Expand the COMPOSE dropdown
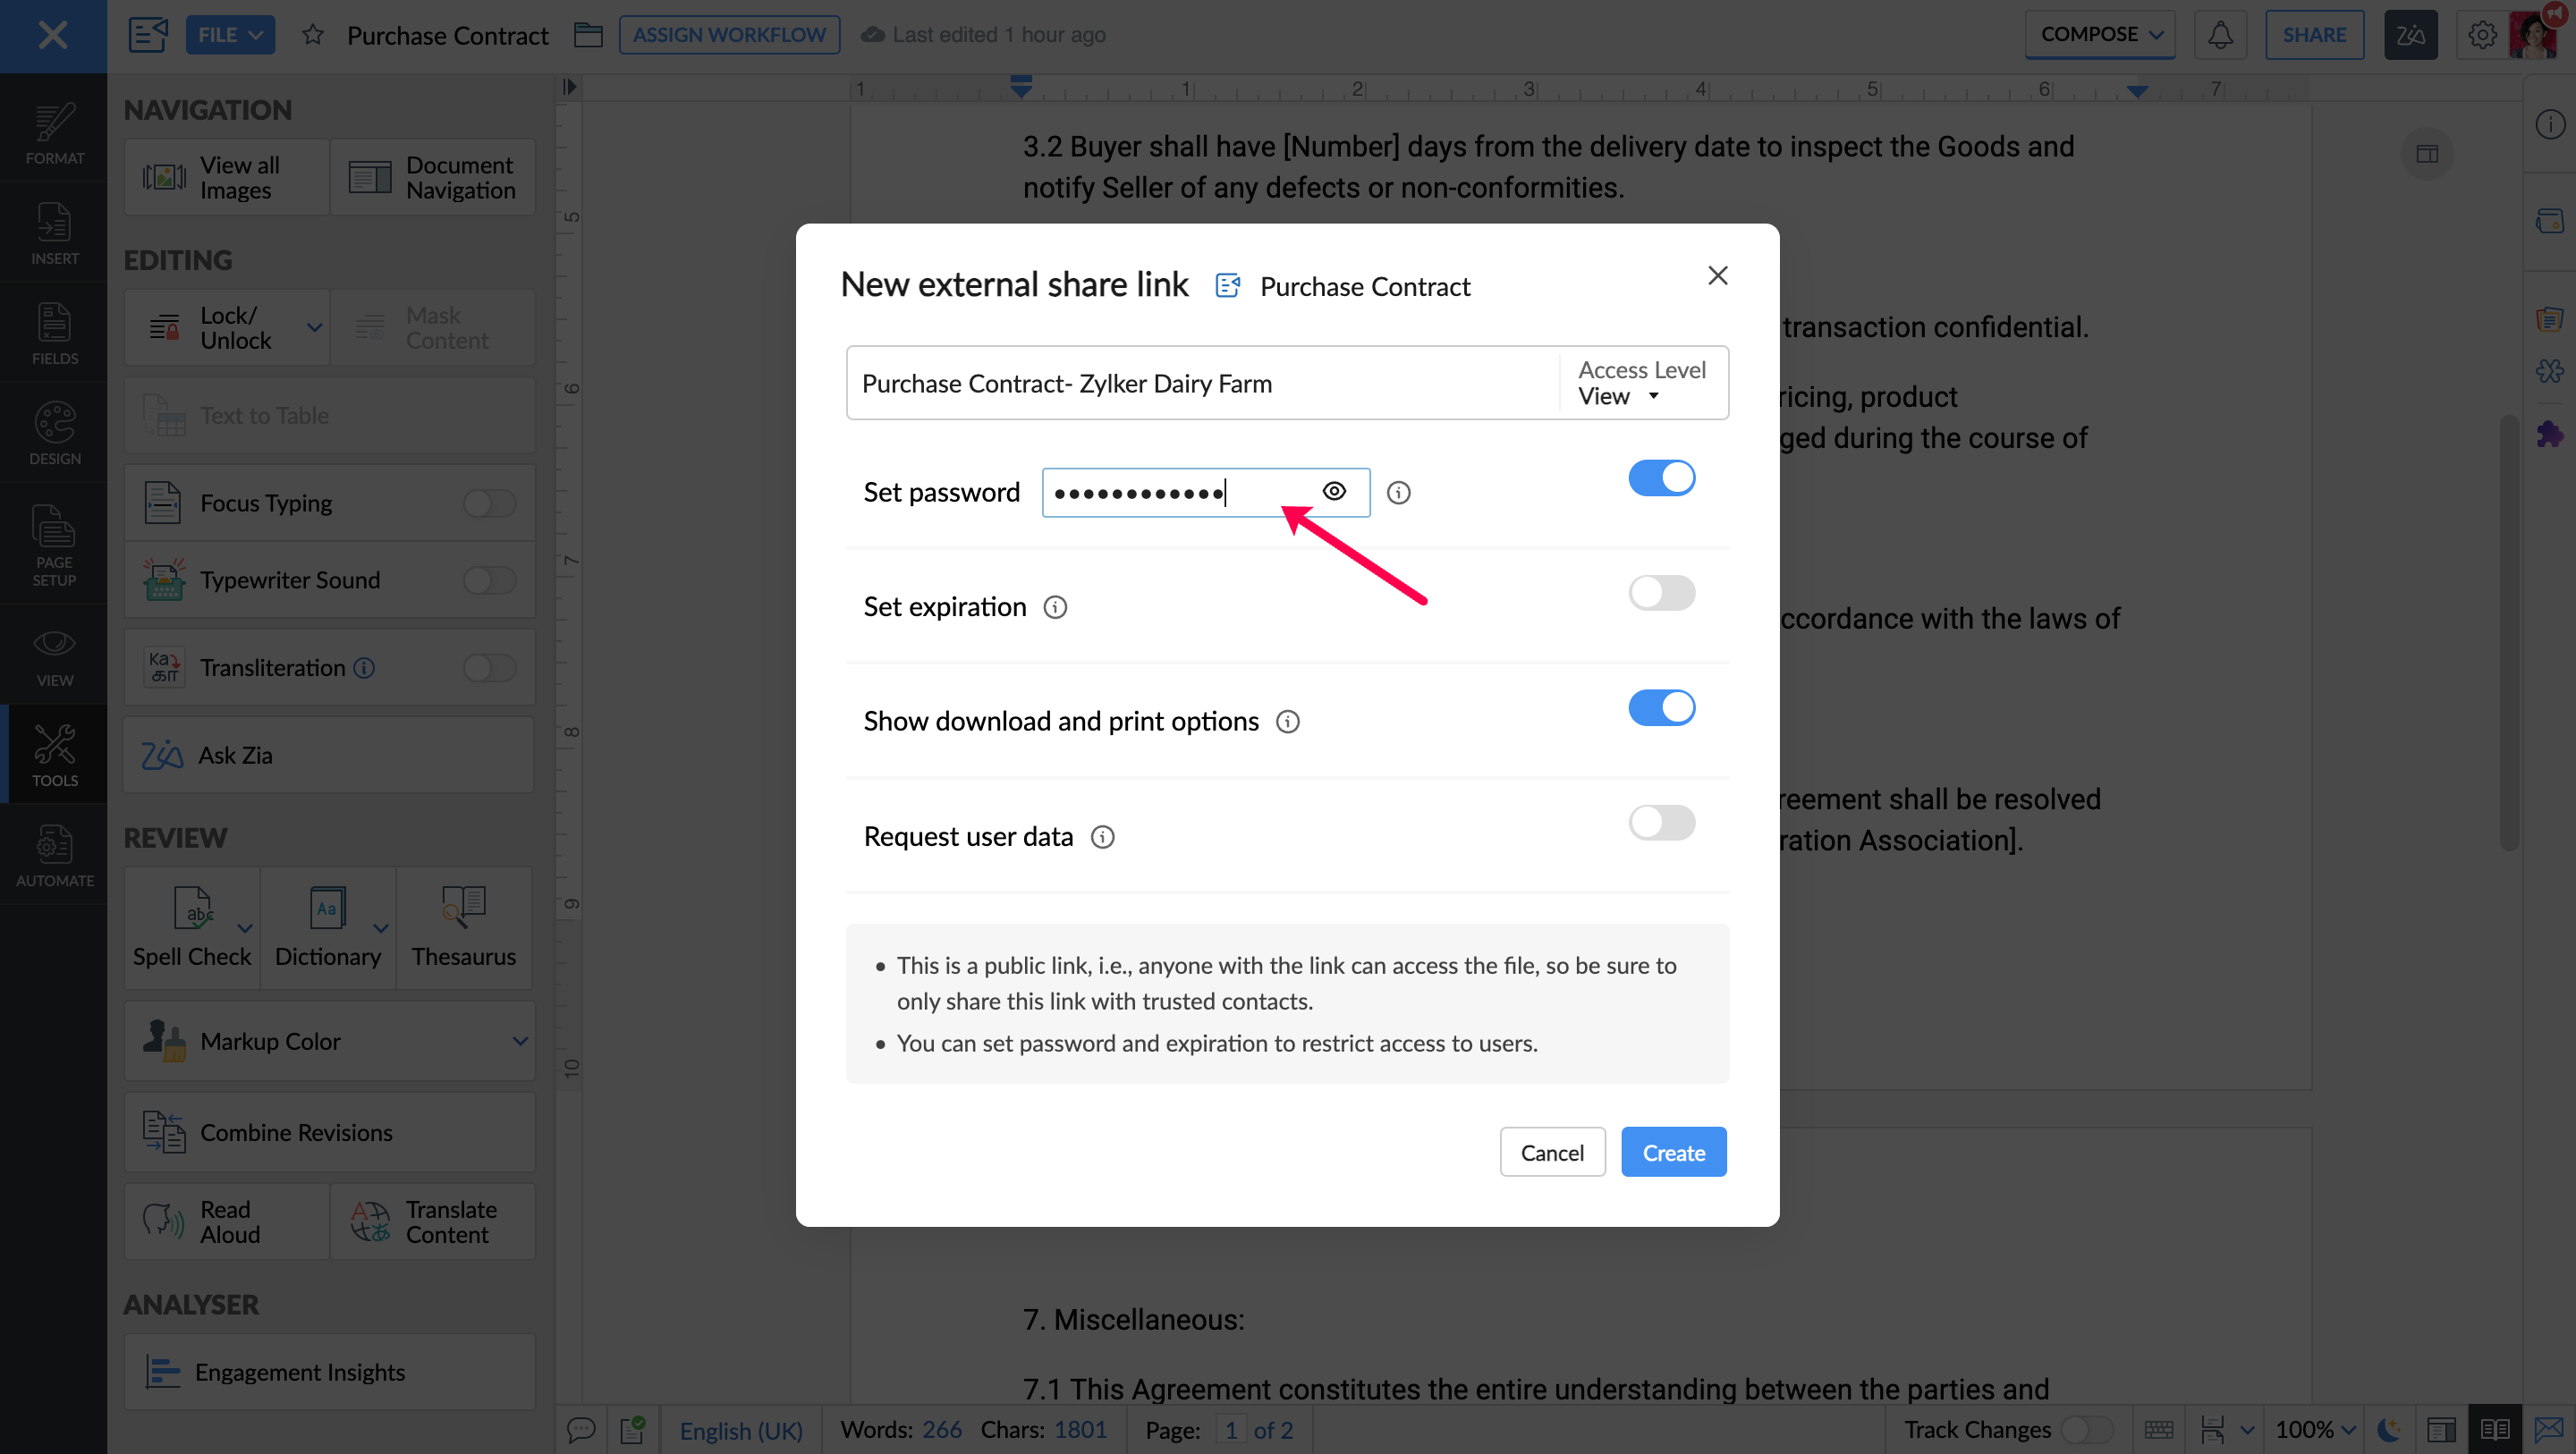Viewport: 2576px width, 1454px height. pyautogui.click(x=2100, y=35)
